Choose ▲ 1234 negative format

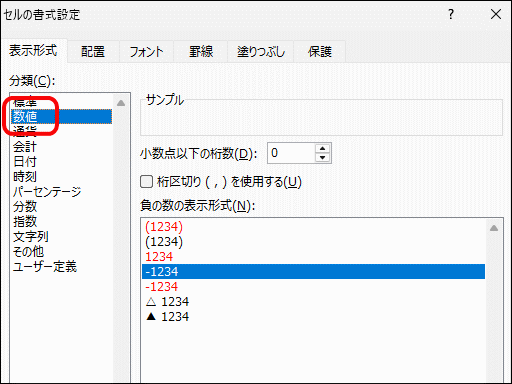(x=313, y=317)
